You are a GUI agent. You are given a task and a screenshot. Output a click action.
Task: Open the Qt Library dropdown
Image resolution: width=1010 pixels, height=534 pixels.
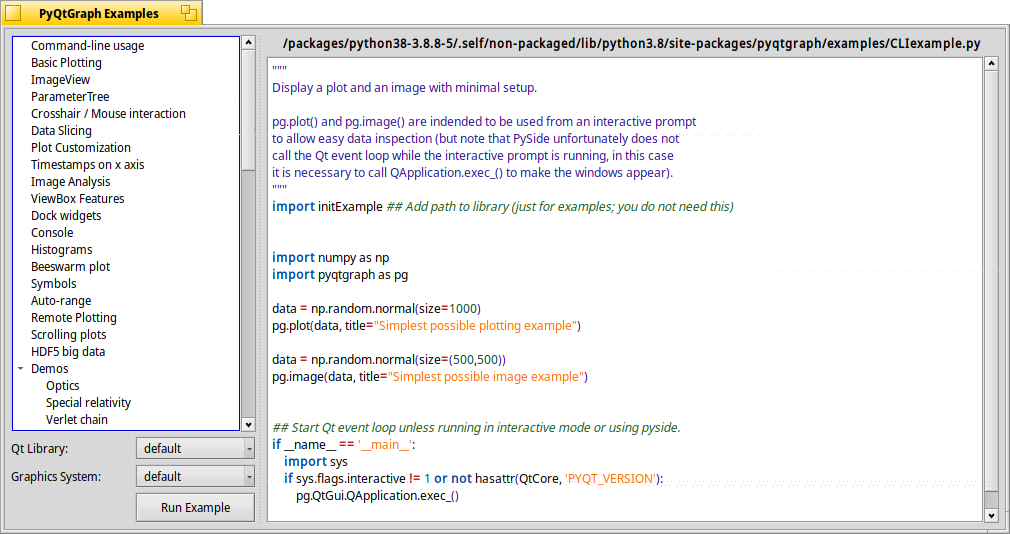[x=195, y=448]
